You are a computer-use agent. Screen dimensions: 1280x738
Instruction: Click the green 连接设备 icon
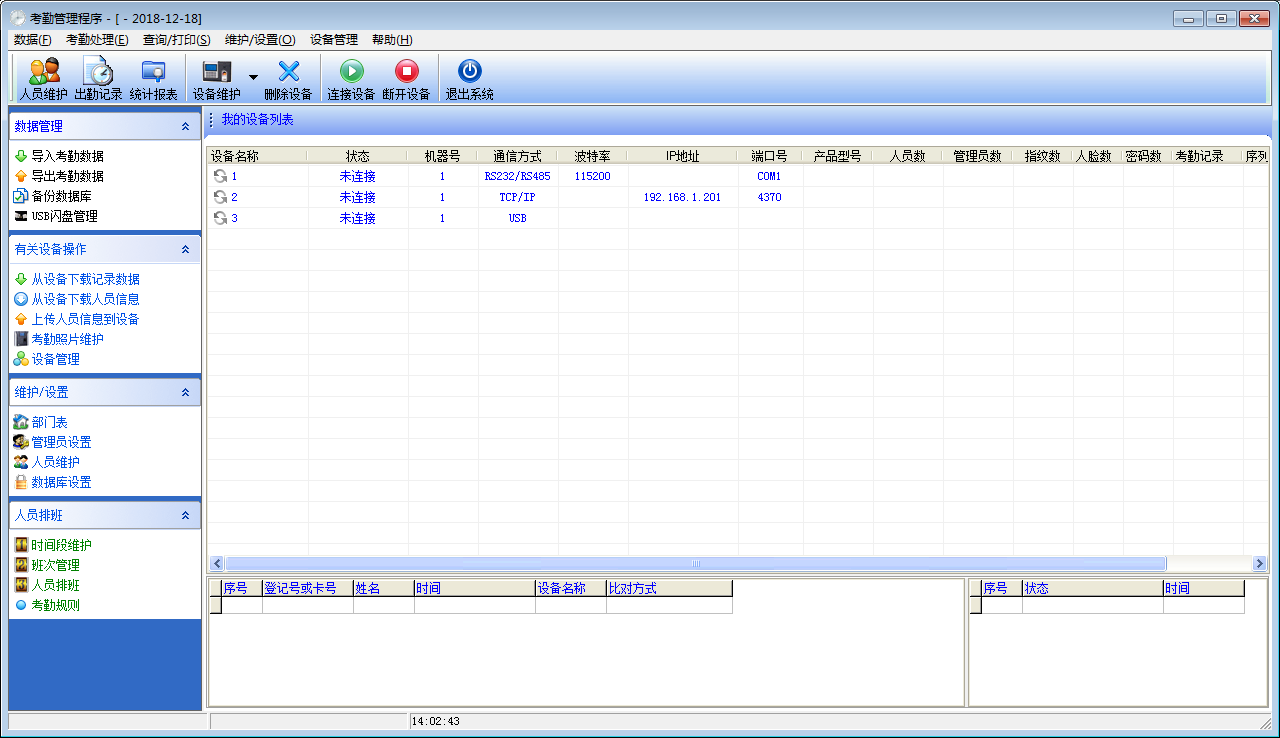pos(351,72)
